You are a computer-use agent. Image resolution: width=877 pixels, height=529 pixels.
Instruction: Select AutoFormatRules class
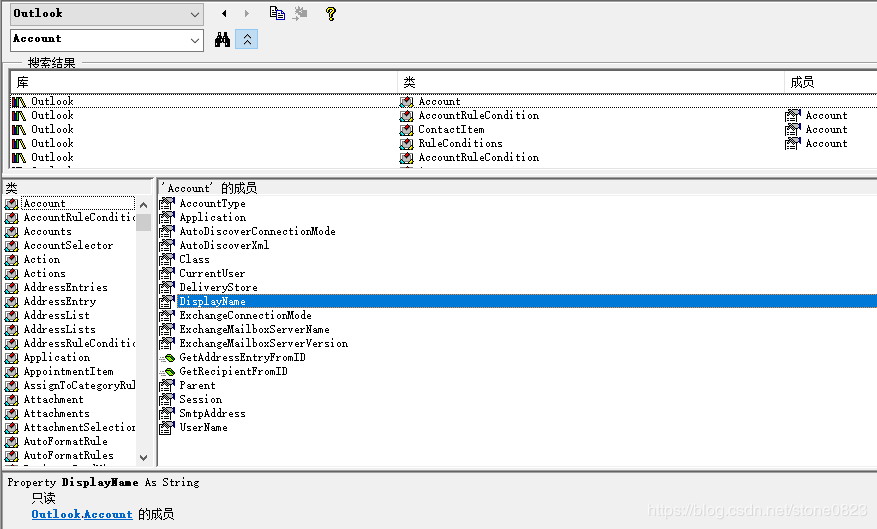(x=68, y=455)
